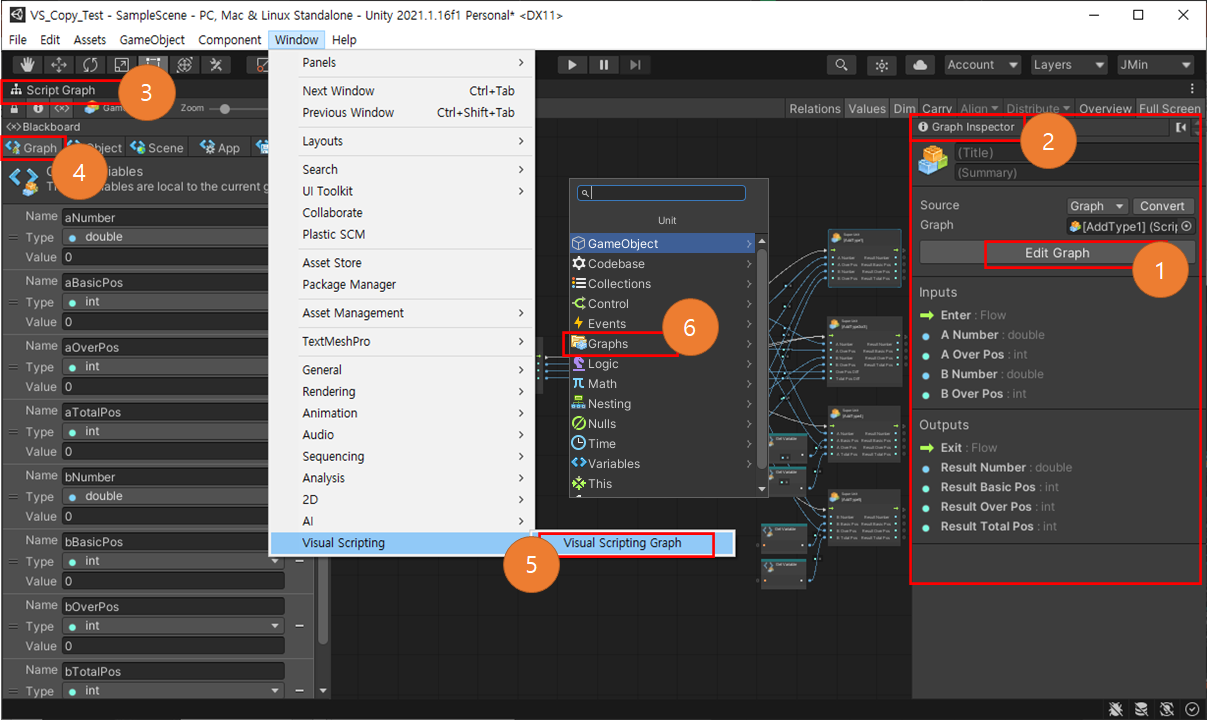Image resolution: width=1207 pixels, height=720 pixels.
Task: Select the Rotate tool in toolbar
Action: point(90,65)
